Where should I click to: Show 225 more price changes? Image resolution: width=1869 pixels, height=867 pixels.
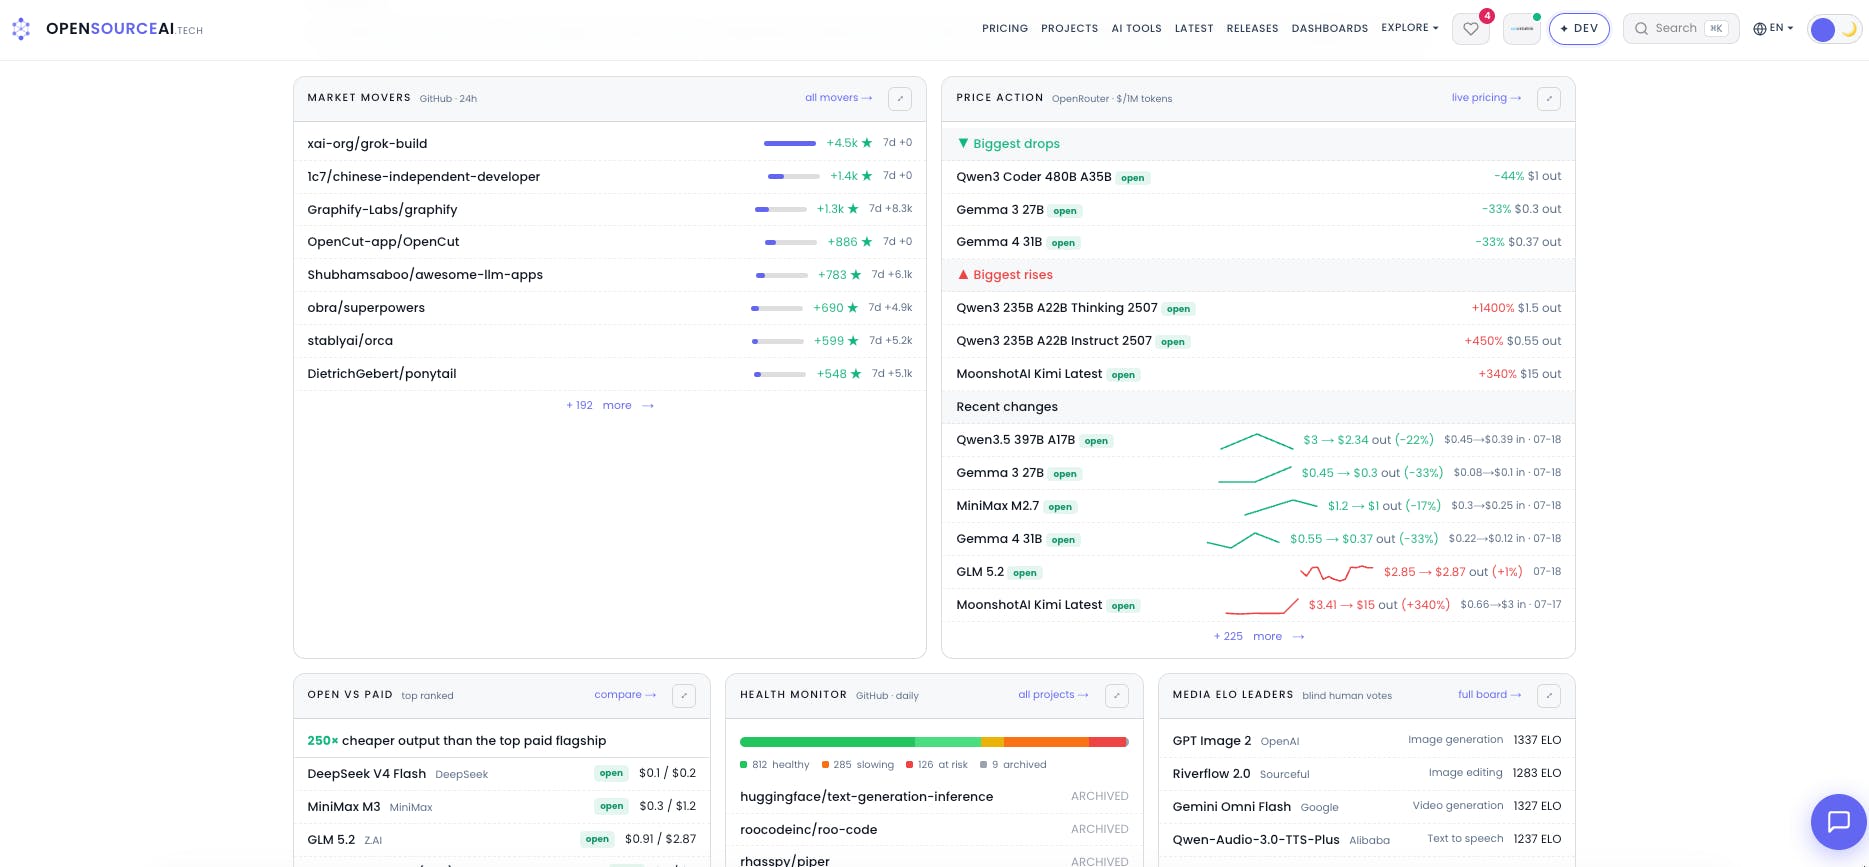(x=1259, y=636)
